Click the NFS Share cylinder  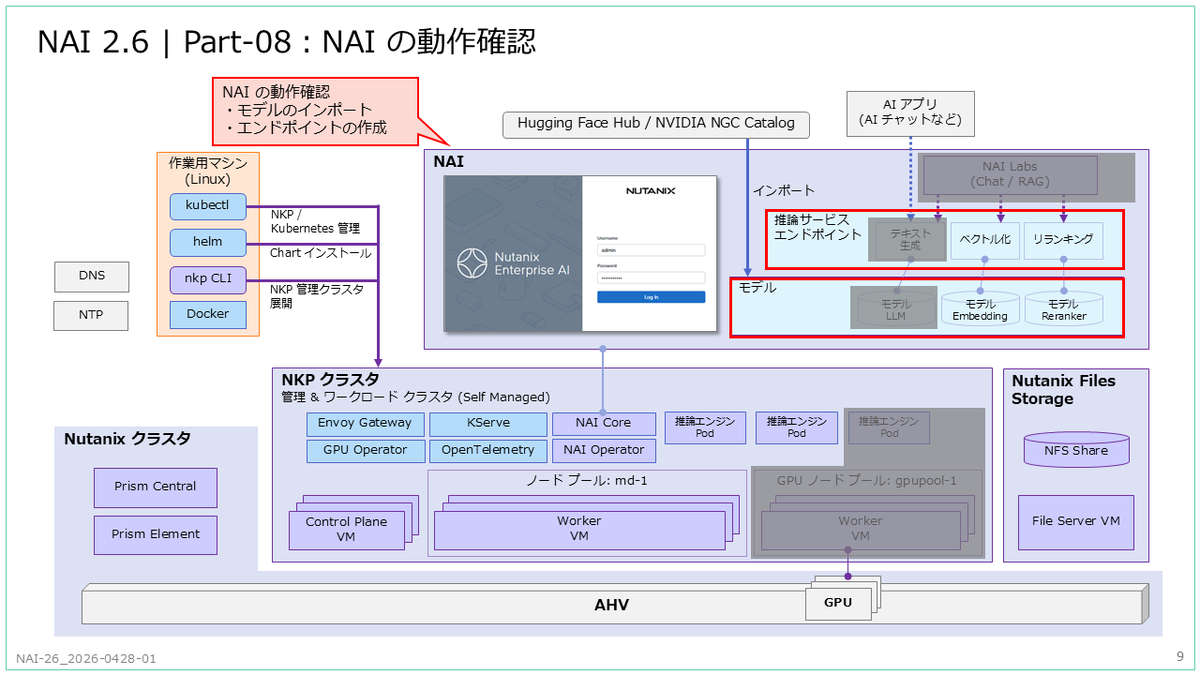1076,450
